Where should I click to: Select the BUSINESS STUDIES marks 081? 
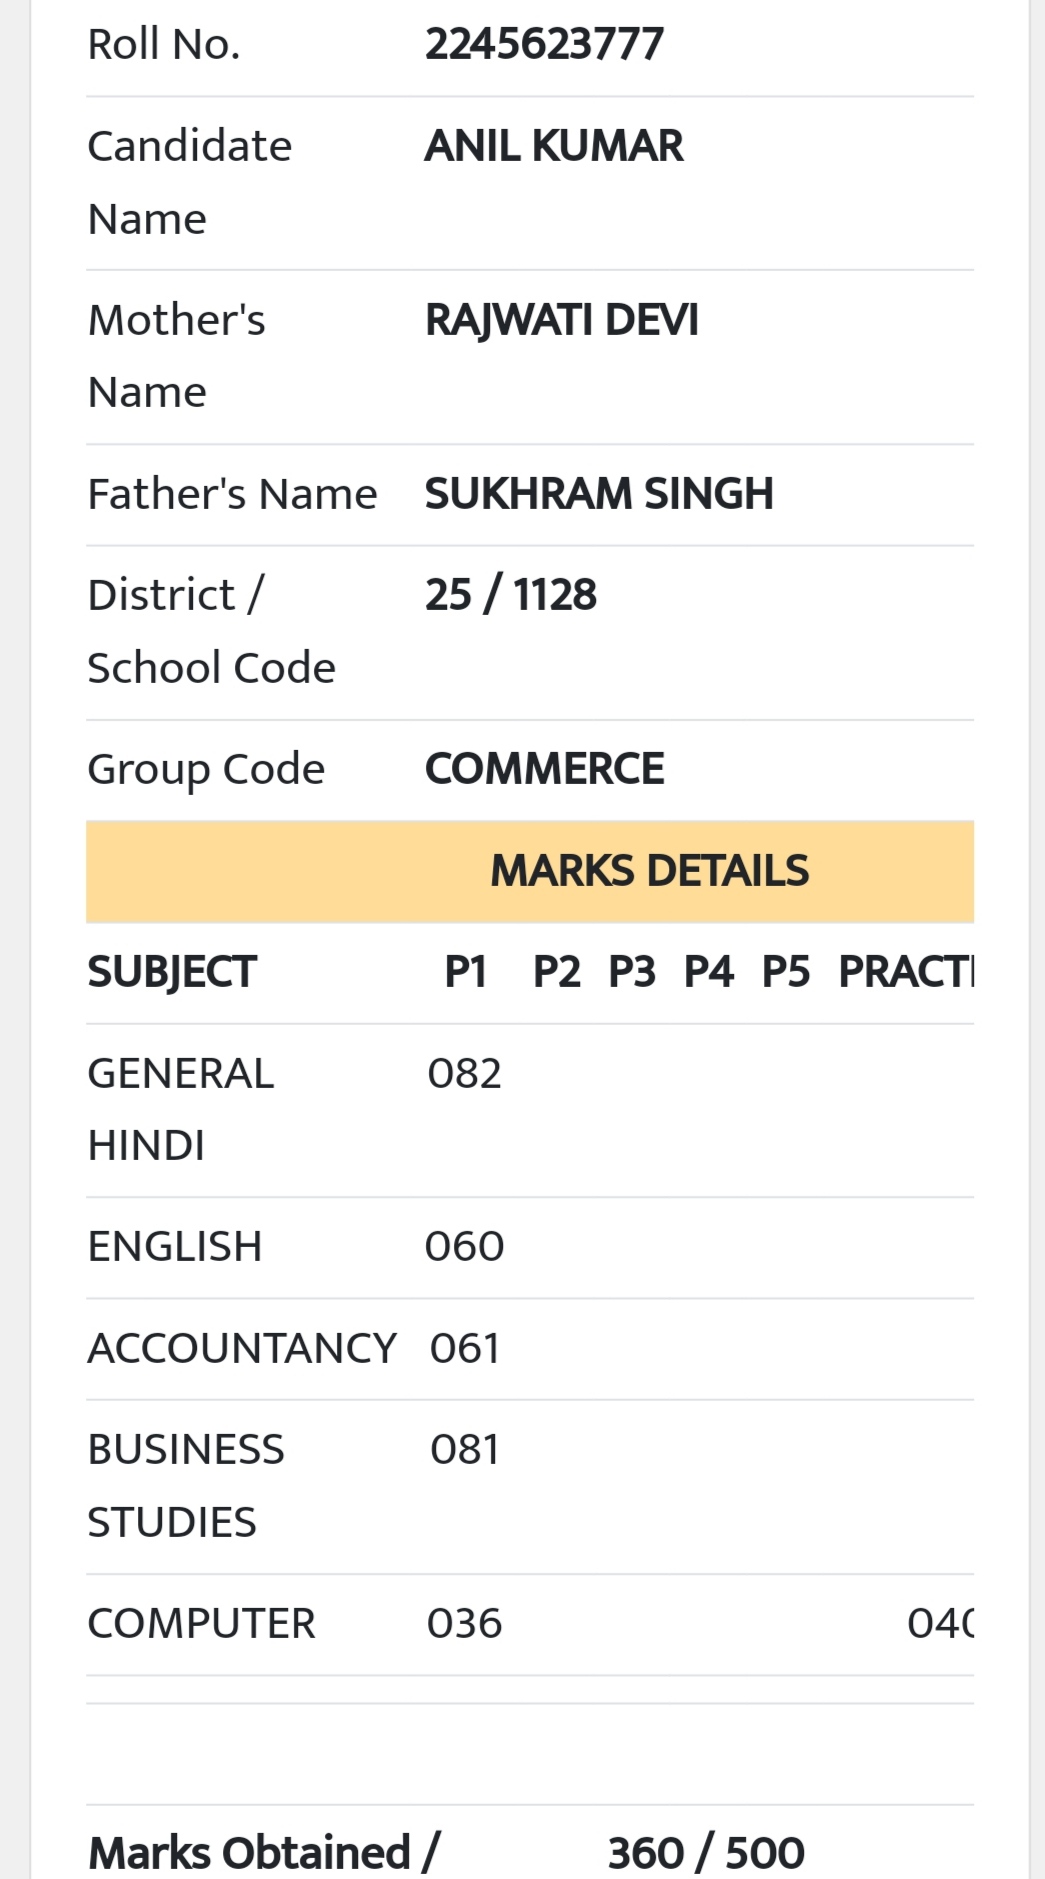[464, 1450]
